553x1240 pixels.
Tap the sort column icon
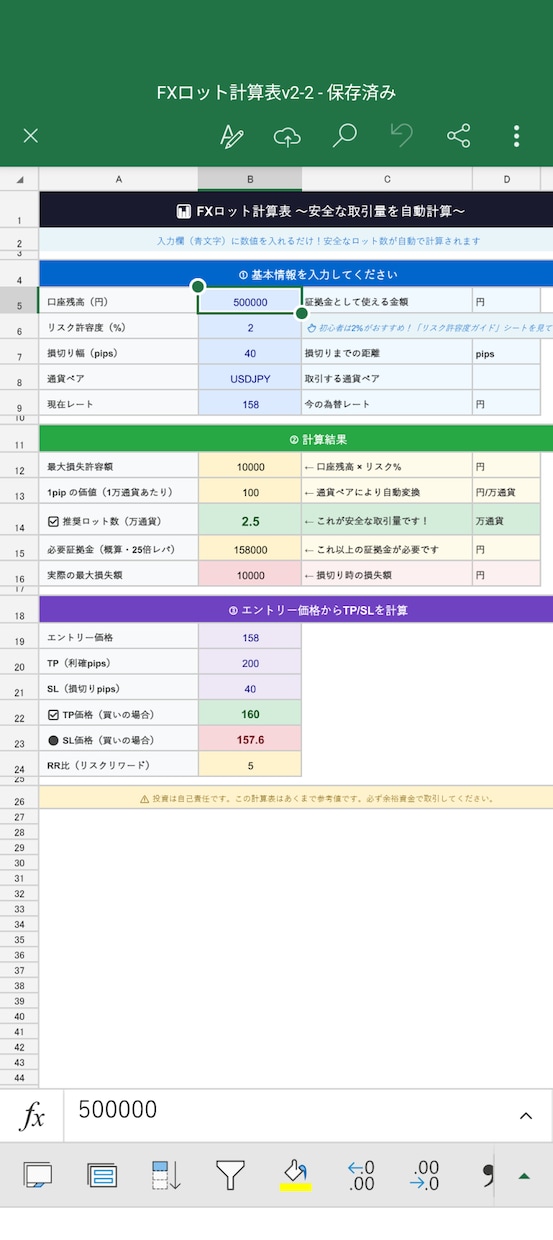pos(166,1175)
